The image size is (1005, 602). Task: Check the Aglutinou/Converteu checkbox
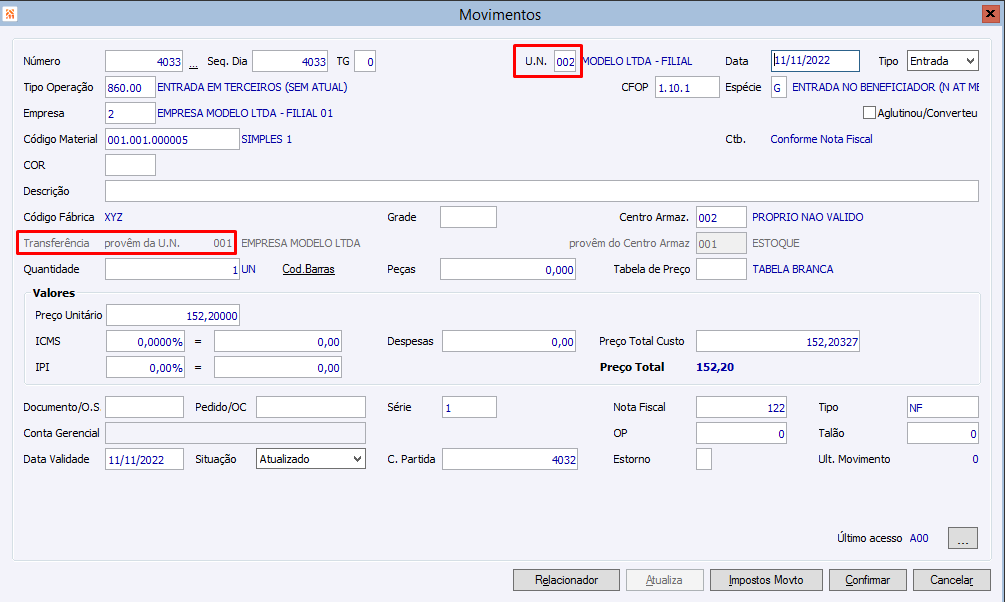click(x=869, y=113)
